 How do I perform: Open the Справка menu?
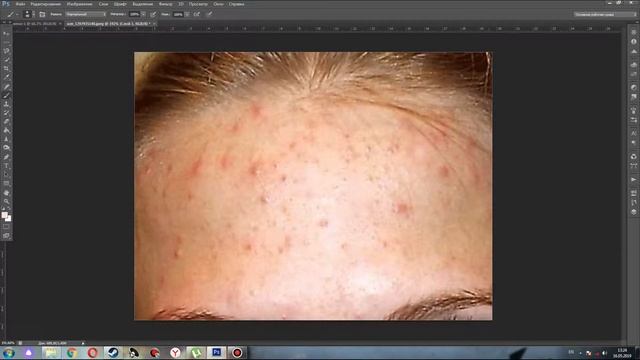coord(236,4)
